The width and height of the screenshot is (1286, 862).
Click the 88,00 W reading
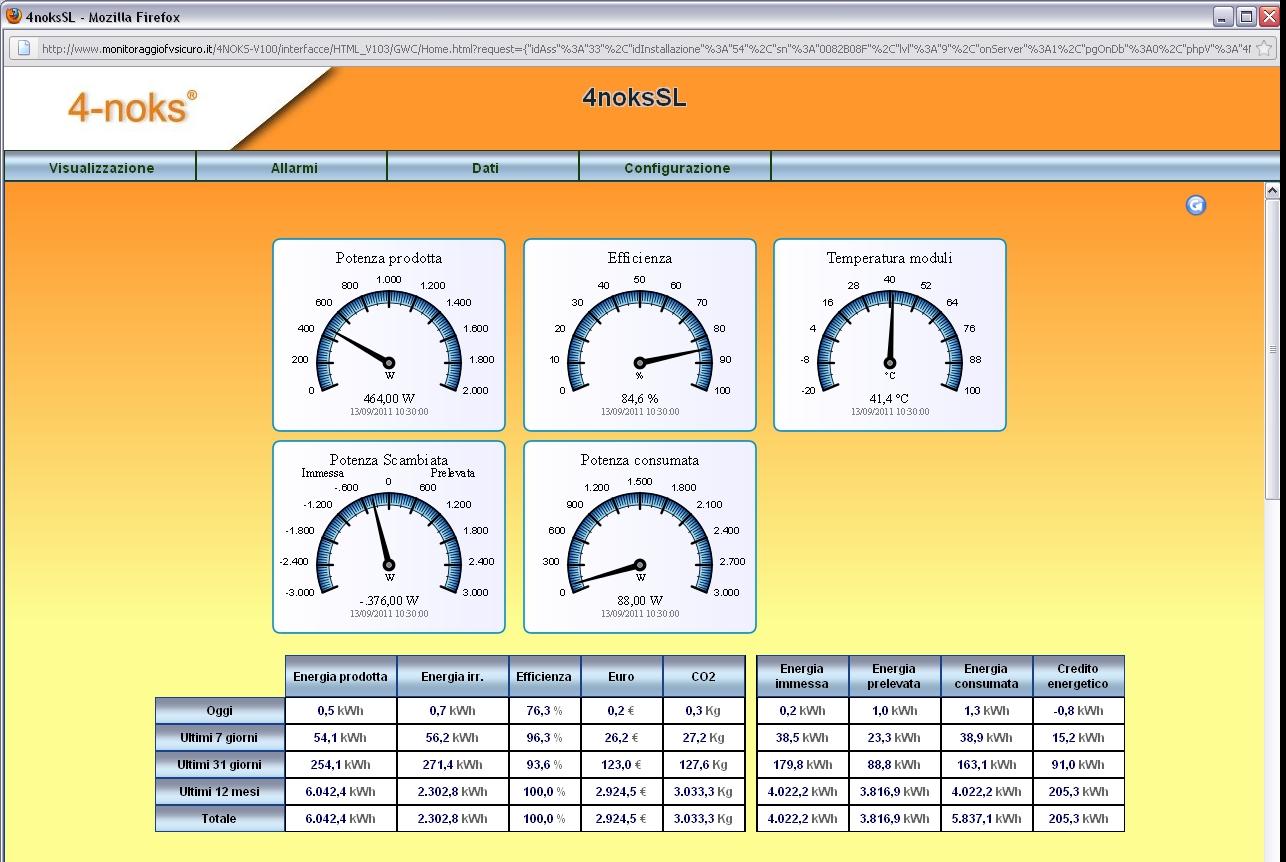coord(640,600)
